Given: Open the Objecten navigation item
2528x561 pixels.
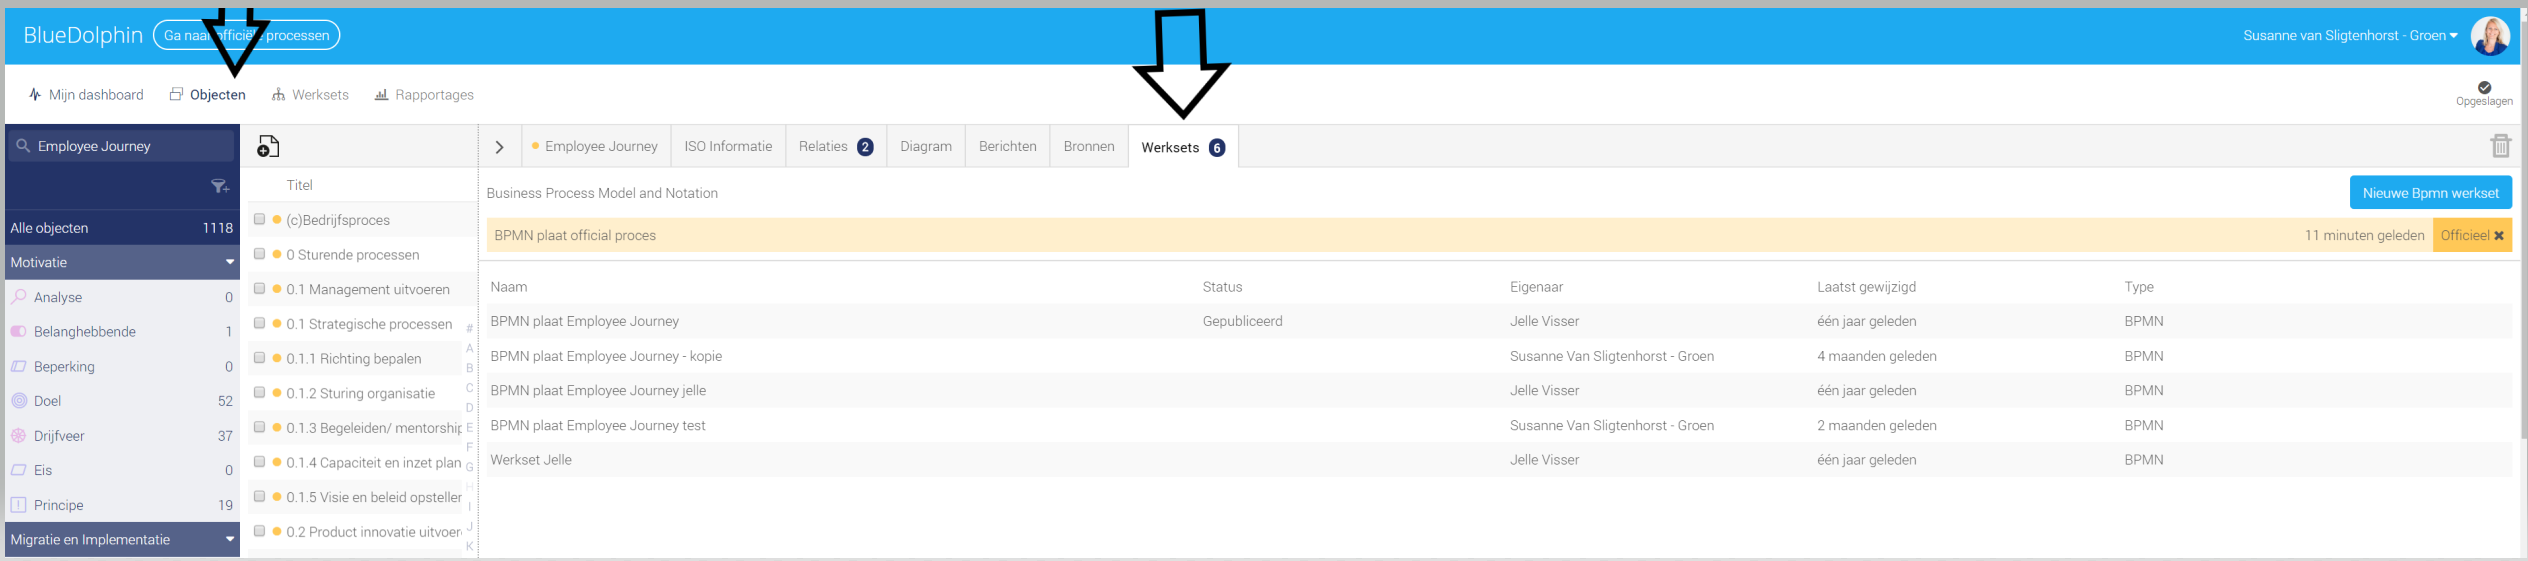Looking at the screenshot, I should click(x=207, y=95).
